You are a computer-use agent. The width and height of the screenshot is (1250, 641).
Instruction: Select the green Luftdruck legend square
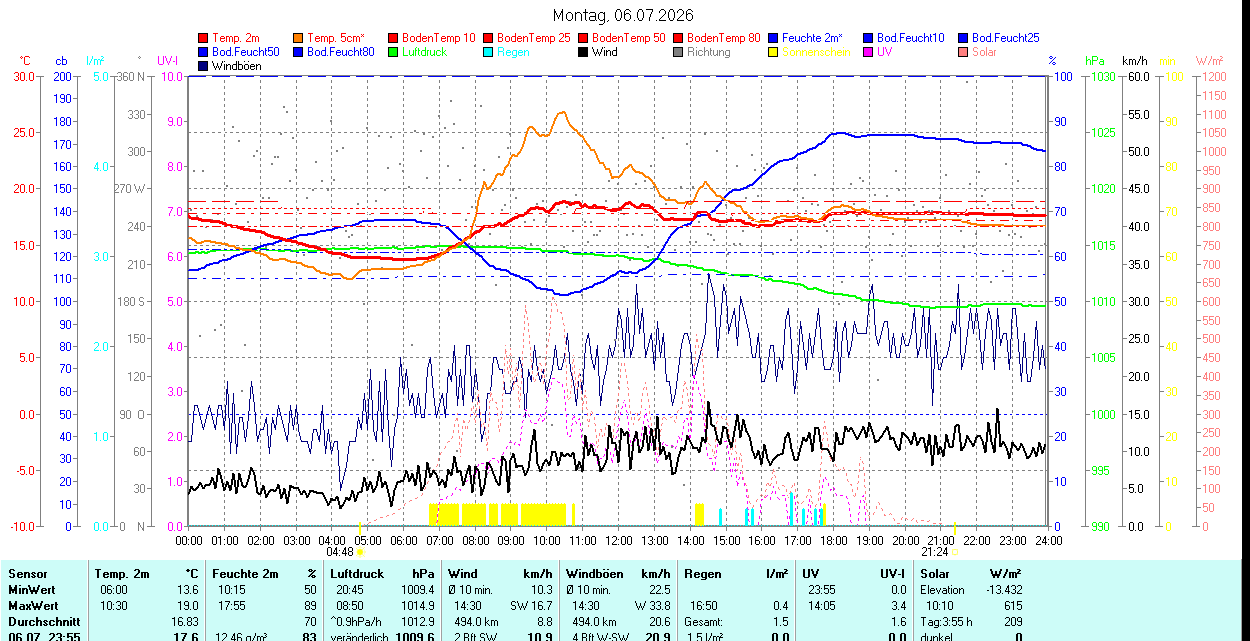pos(393,52)
